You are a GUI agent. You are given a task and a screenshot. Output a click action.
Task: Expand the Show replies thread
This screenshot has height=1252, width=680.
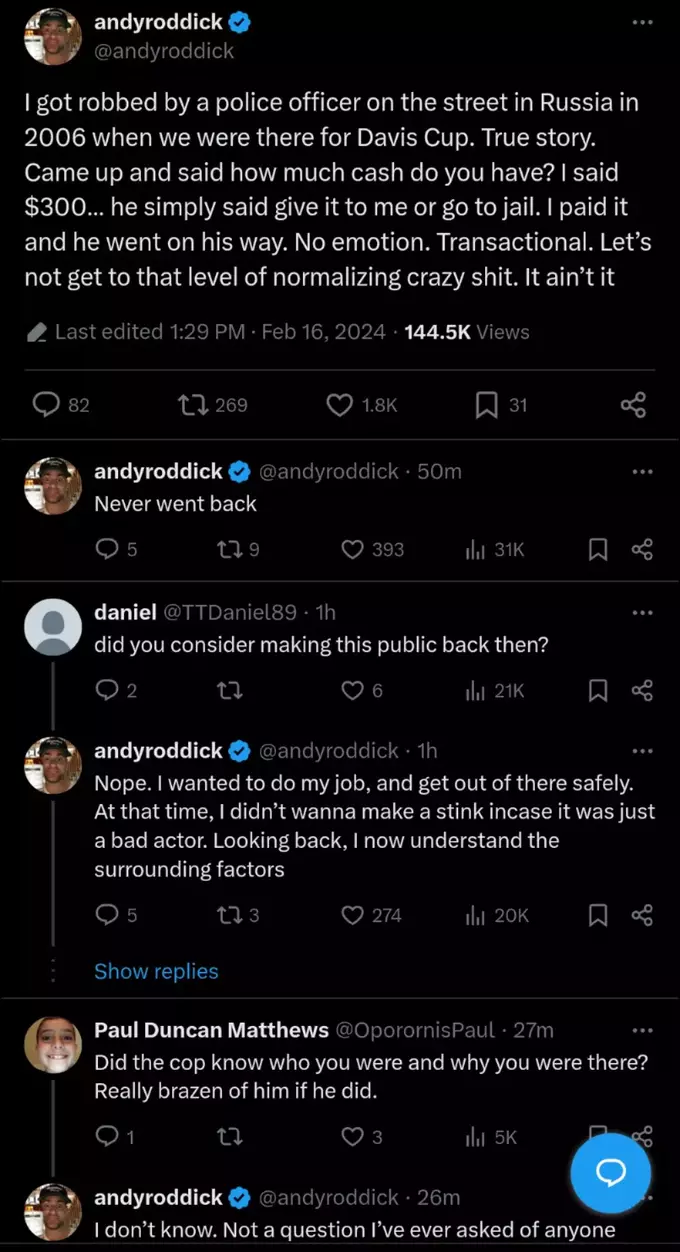tap(156, 971)
